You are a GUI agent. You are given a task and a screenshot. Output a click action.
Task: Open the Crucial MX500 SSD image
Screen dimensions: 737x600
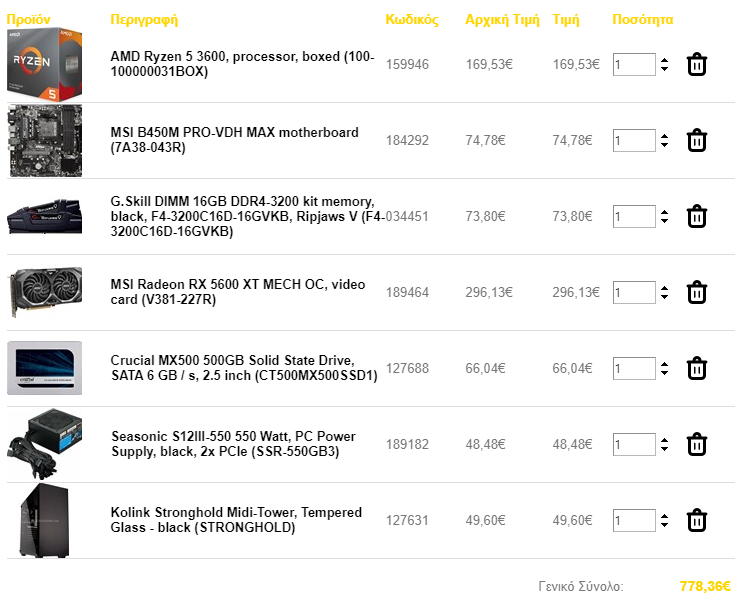[x=45, y=368]
